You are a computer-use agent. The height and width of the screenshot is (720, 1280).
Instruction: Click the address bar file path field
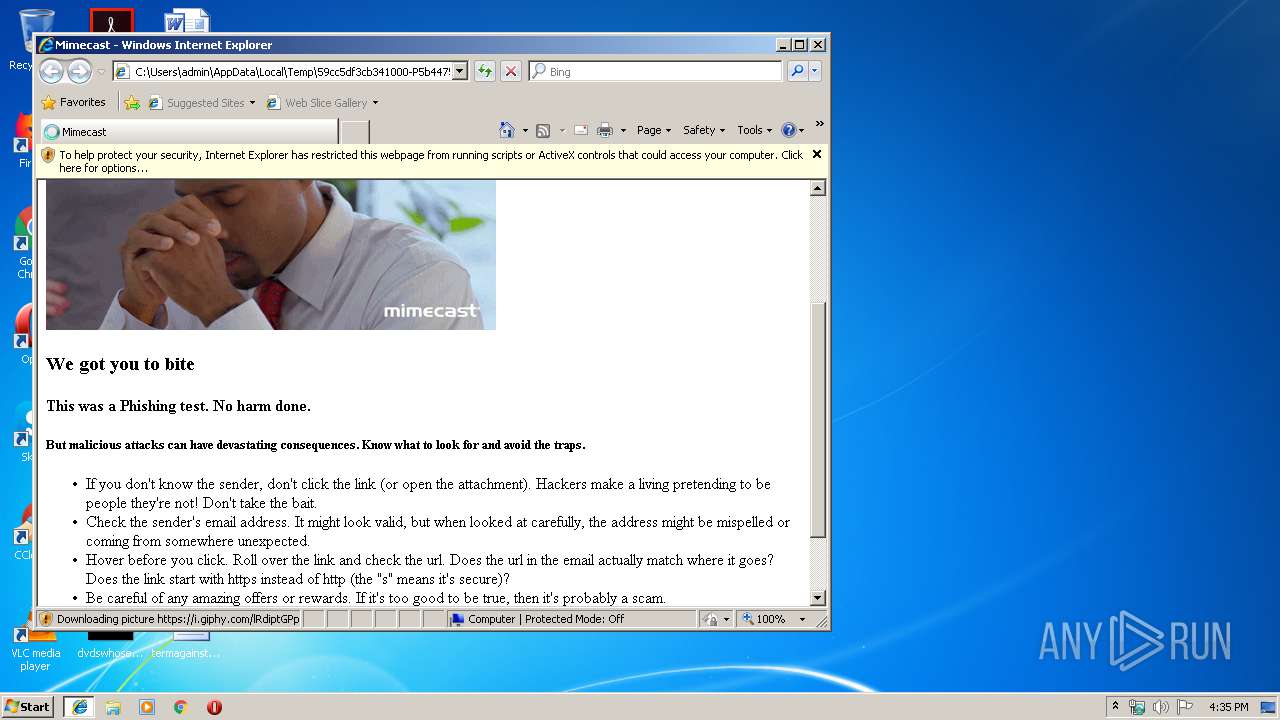[293, 71]
